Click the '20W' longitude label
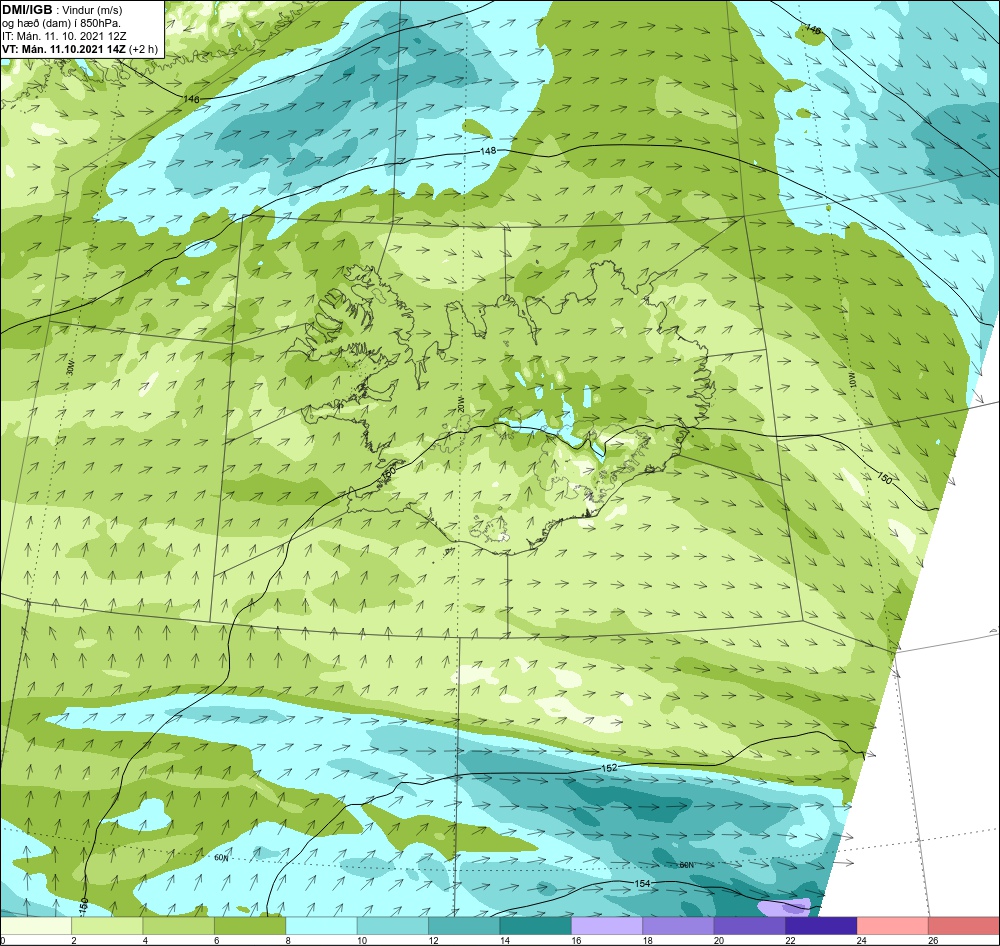1000x946 pixels. click(460, 404)
